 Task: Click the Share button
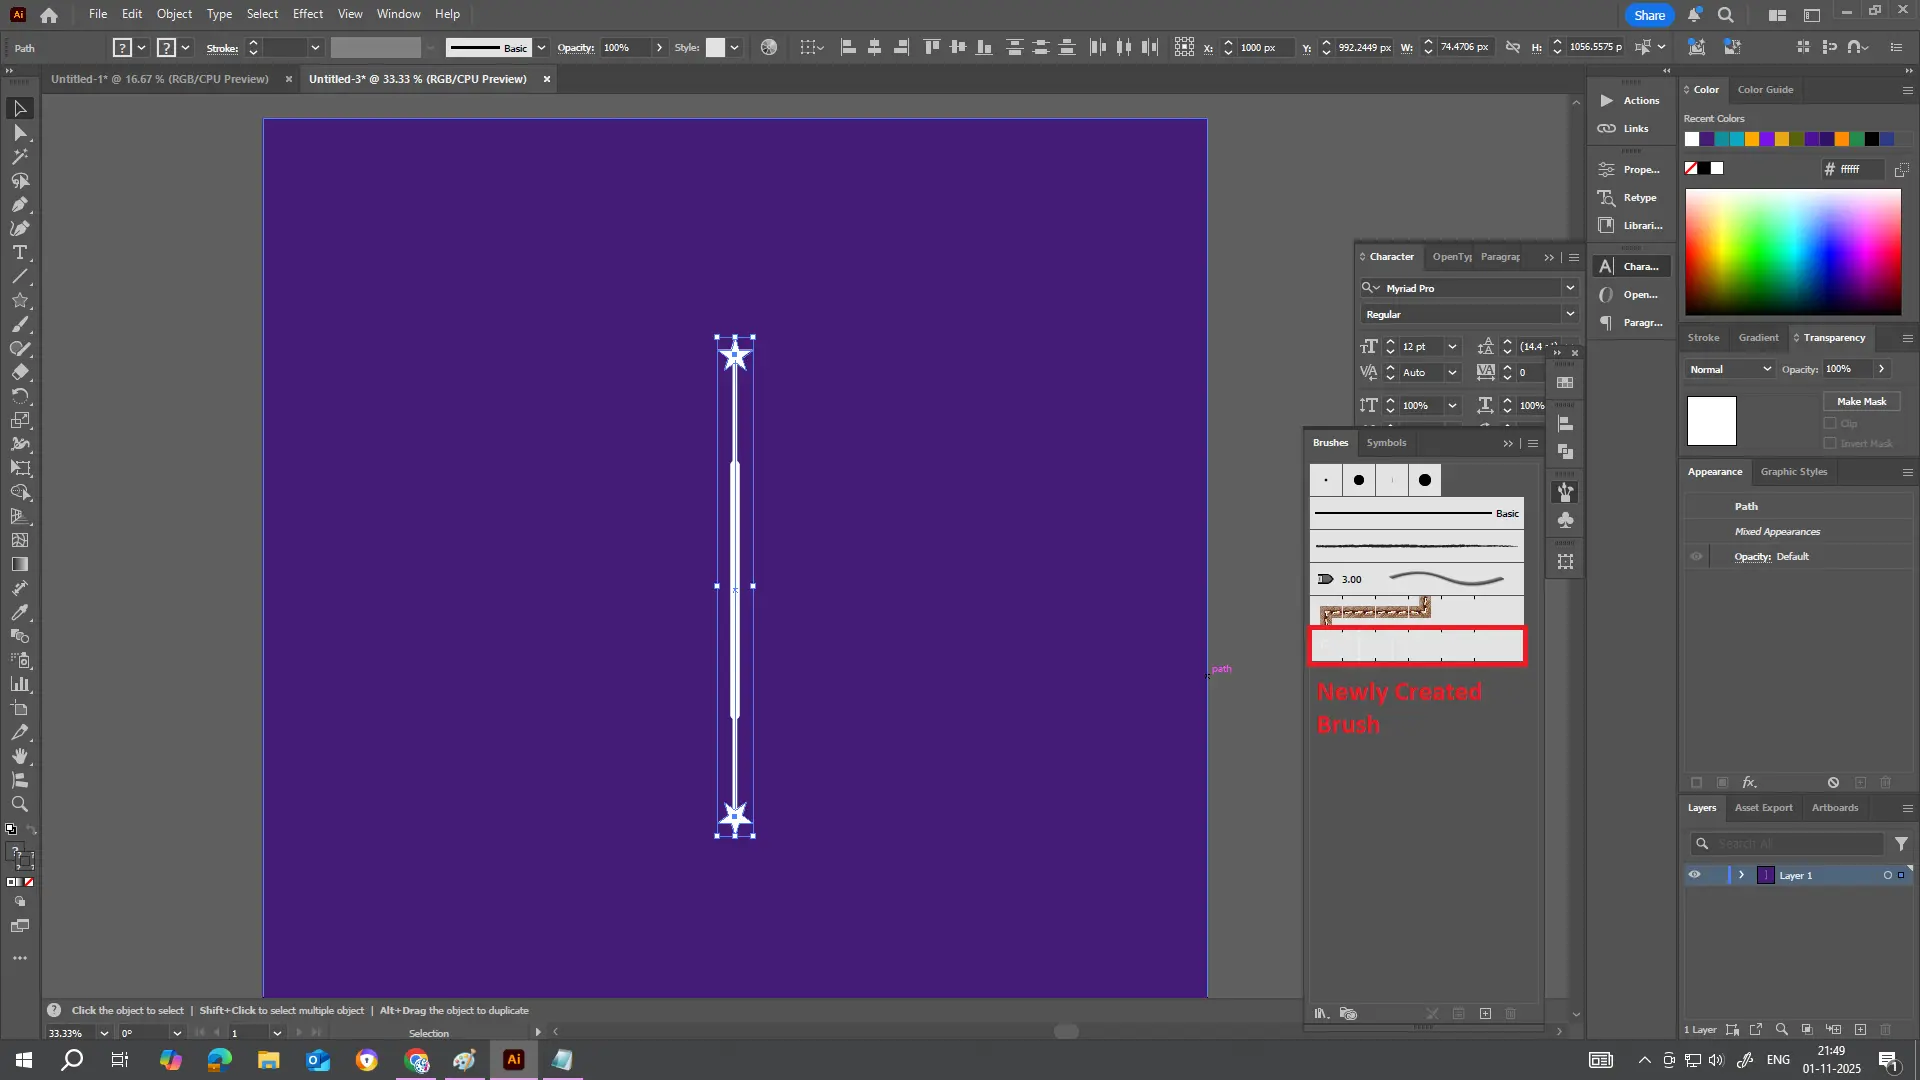1648,15
